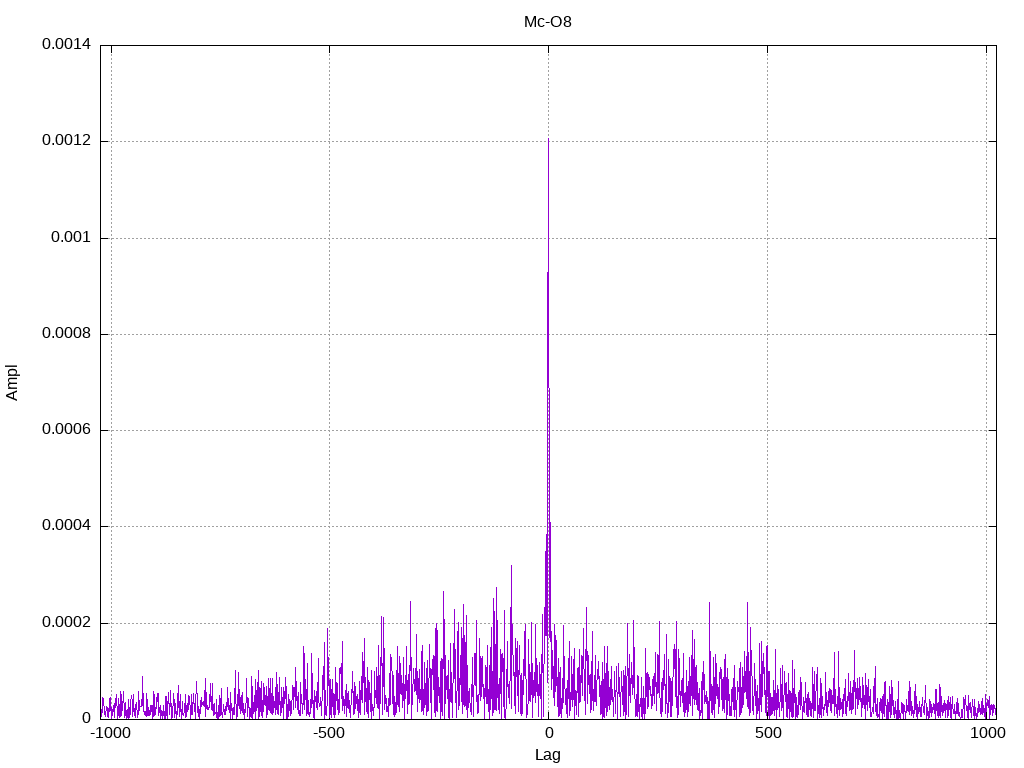The height and width of the screenshot is (768, 1024).
Task: Click the y-axis tick value 0.0008
Action: 67,333
